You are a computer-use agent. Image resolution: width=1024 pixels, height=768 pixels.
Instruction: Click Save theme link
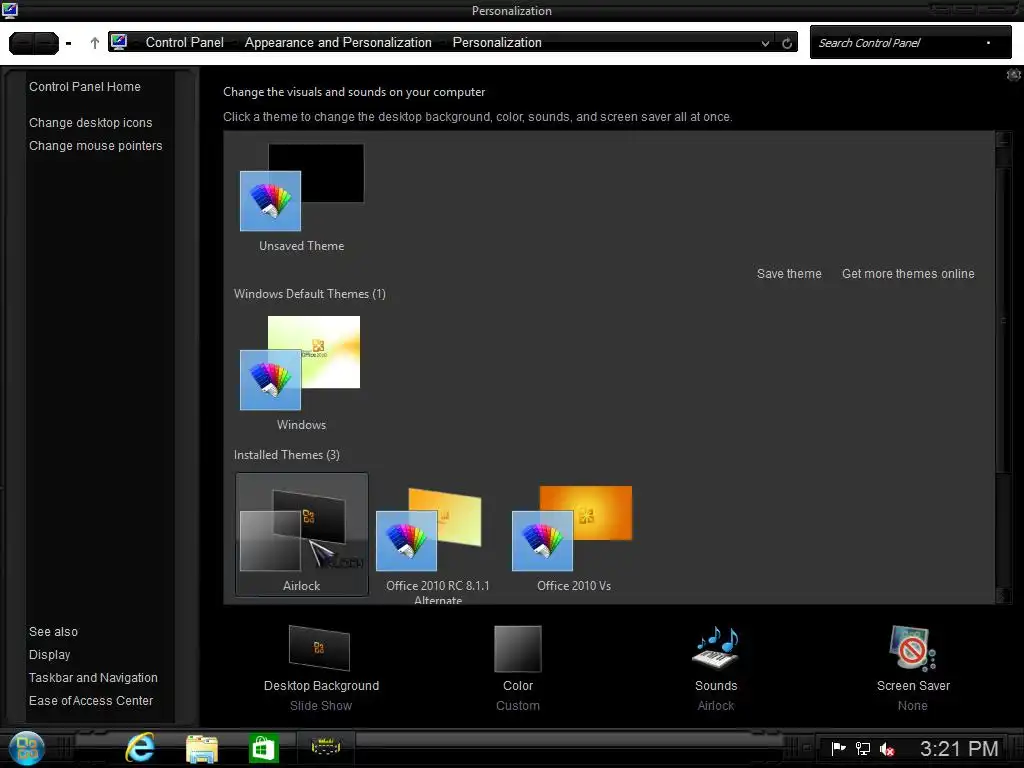tap(789, 274)
